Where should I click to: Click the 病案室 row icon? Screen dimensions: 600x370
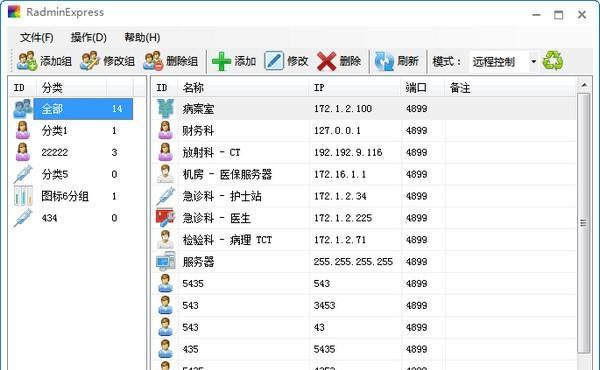pos(165,108)
